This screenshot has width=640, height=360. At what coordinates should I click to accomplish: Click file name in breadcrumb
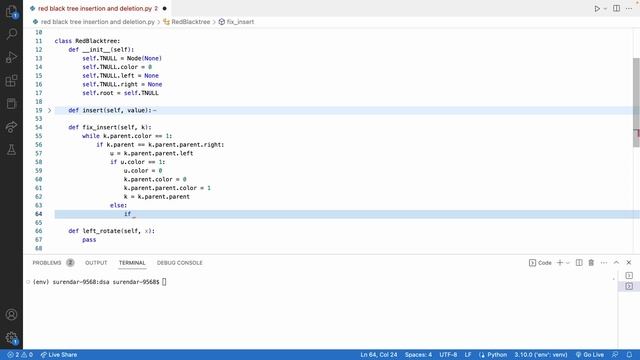pos(98,22)
